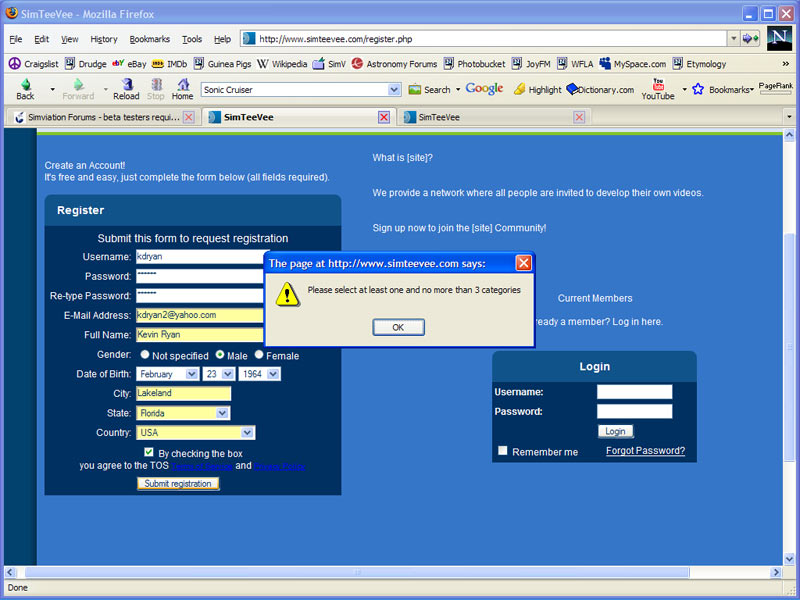
Task: Open the History menu
Action: [104, 39]
